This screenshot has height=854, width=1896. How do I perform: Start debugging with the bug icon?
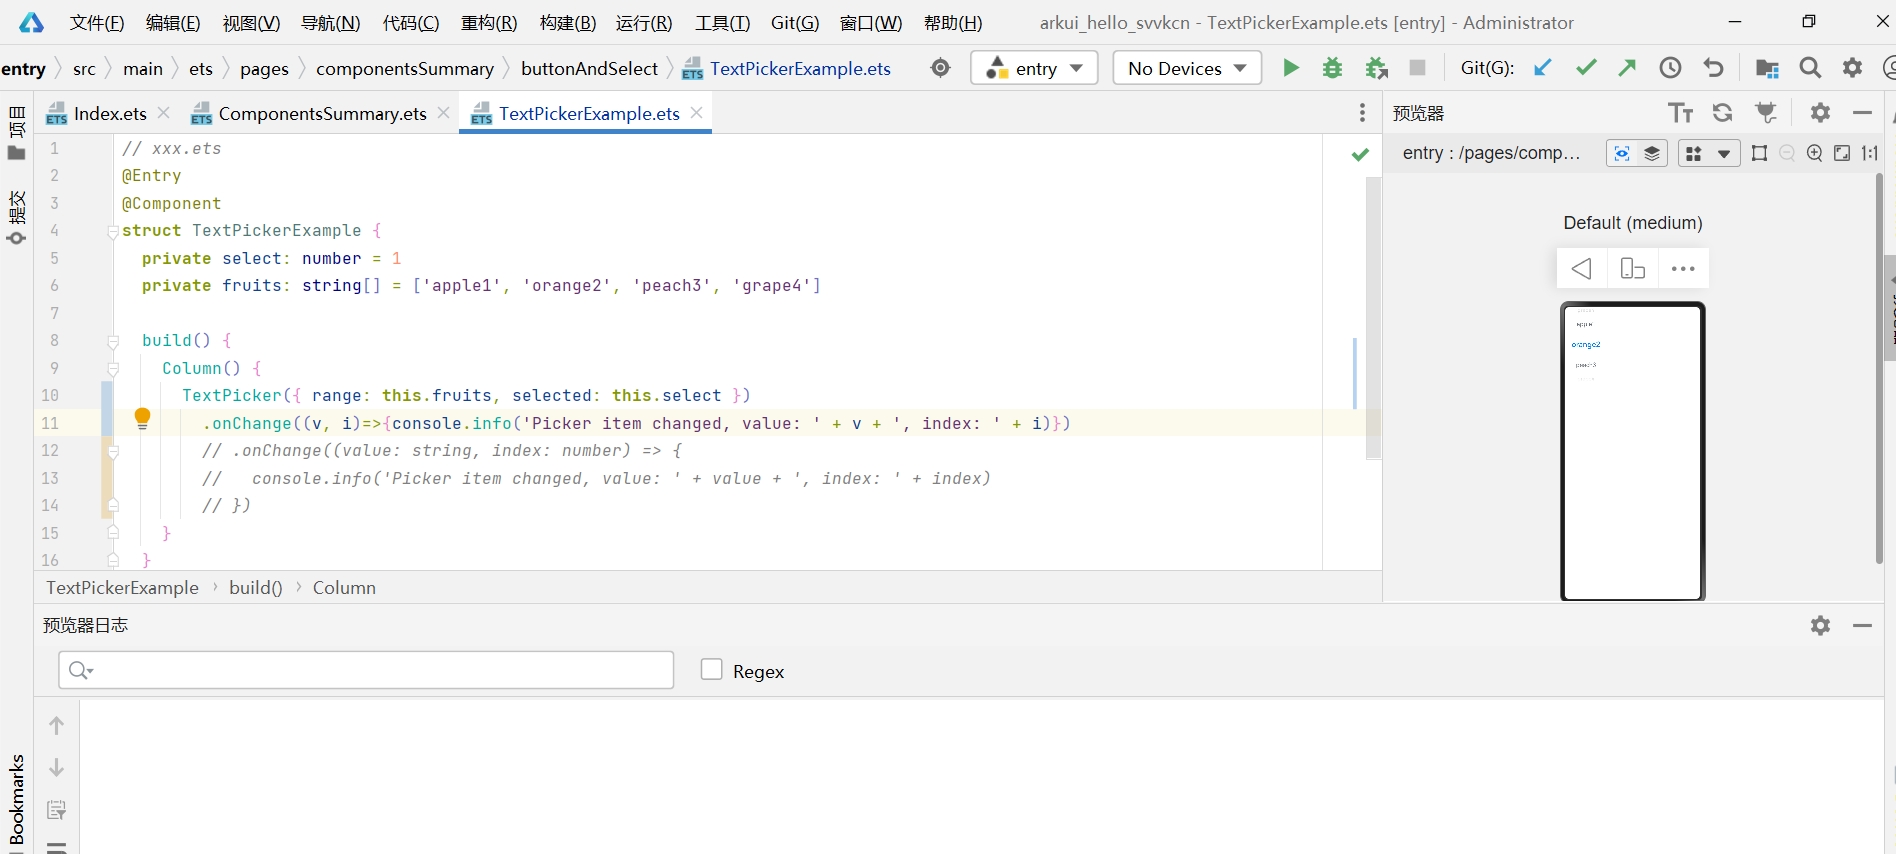1333,68
